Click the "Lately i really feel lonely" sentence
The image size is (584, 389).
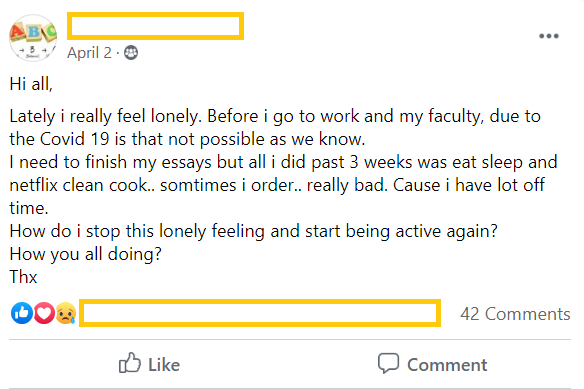105,116
